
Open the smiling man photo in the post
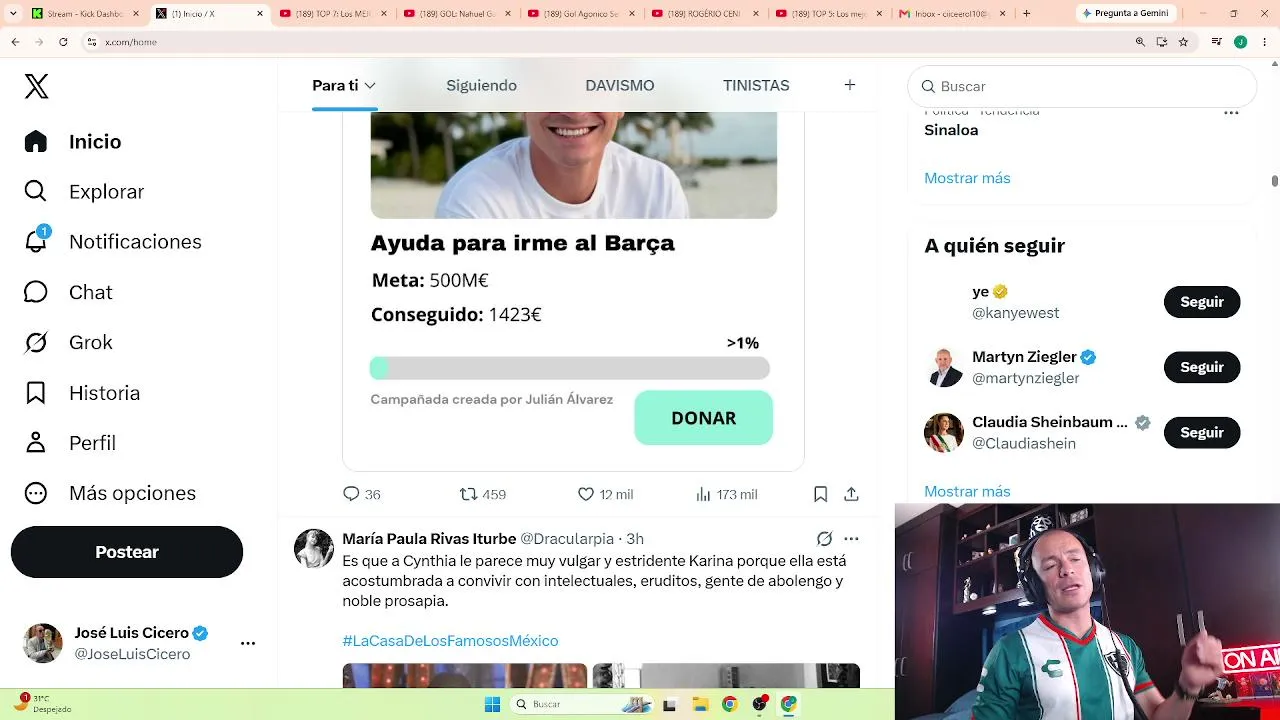(x=574, y=165)
